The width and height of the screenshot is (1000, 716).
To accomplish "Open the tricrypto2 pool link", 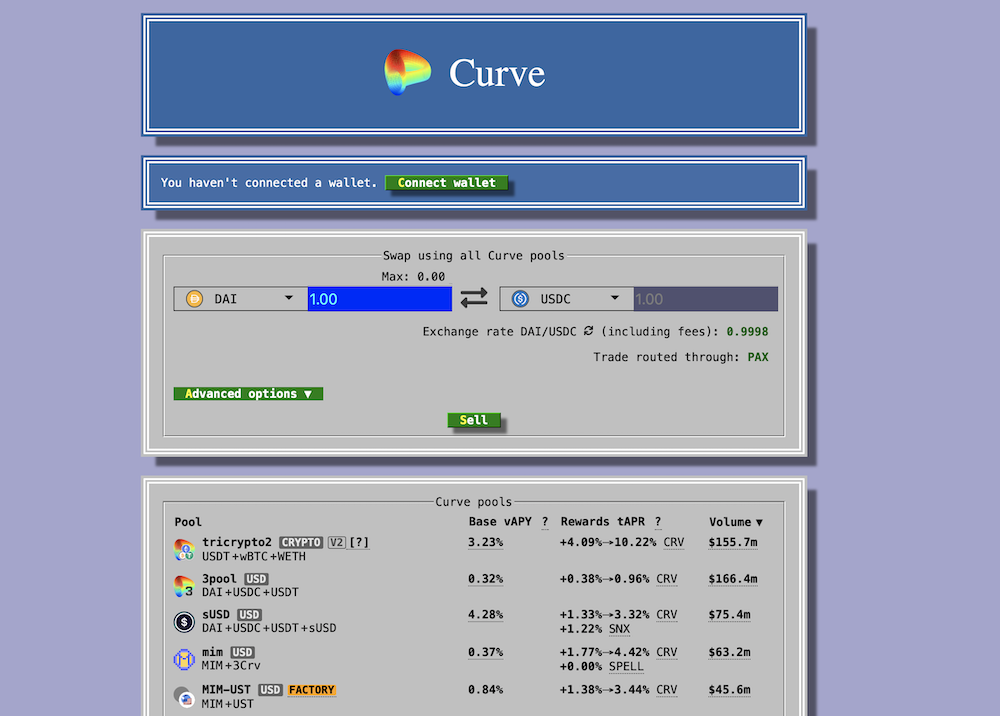I will coord(237,542).
